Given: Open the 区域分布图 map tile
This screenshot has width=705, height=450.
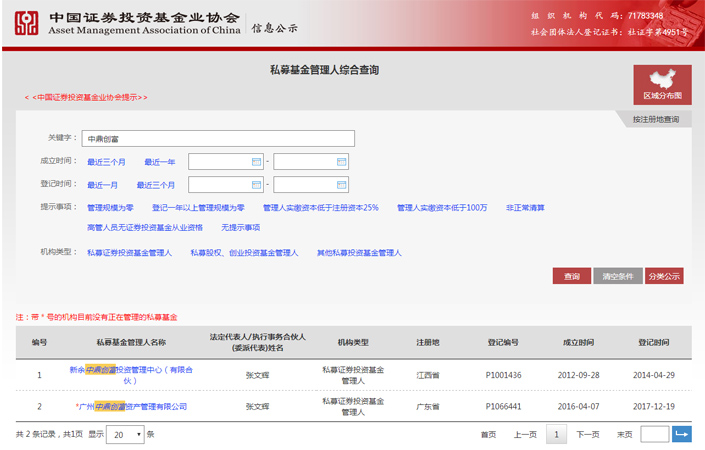Looking at the screenshot, I should point(662,85).
